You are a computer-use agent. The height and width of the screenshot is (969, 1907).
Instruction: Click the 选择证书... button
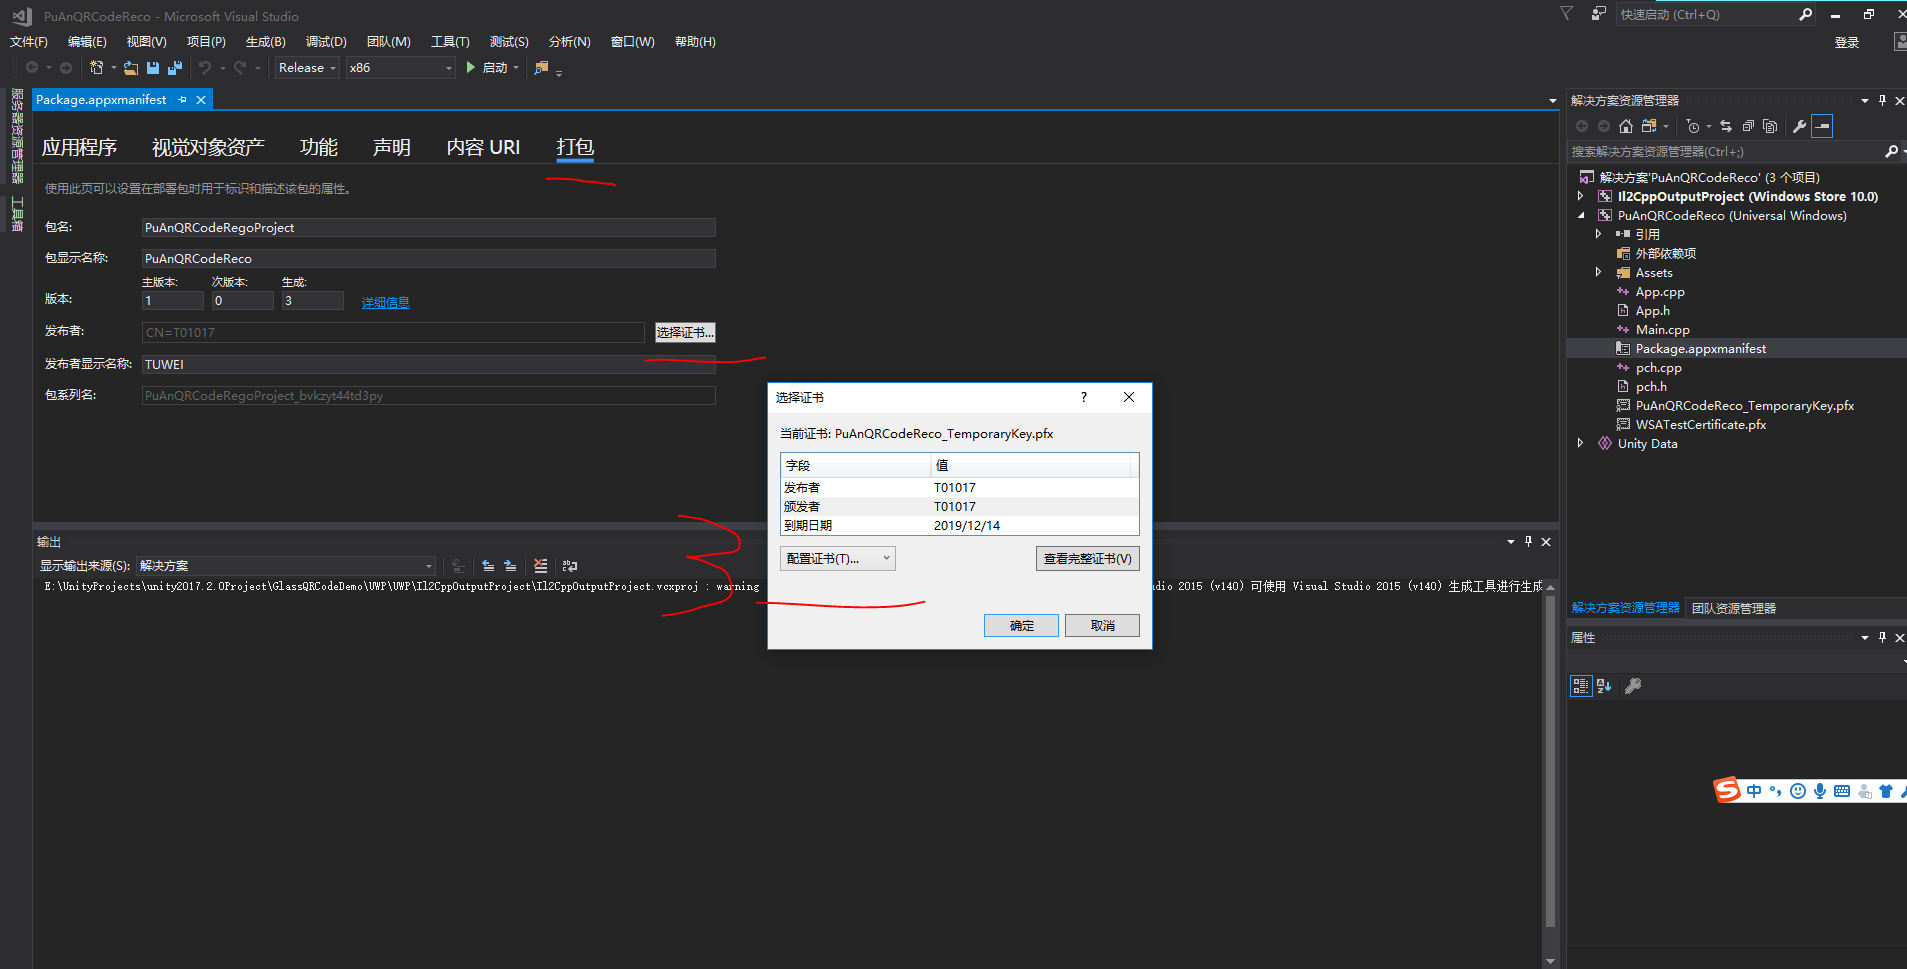tap(685, 332)
